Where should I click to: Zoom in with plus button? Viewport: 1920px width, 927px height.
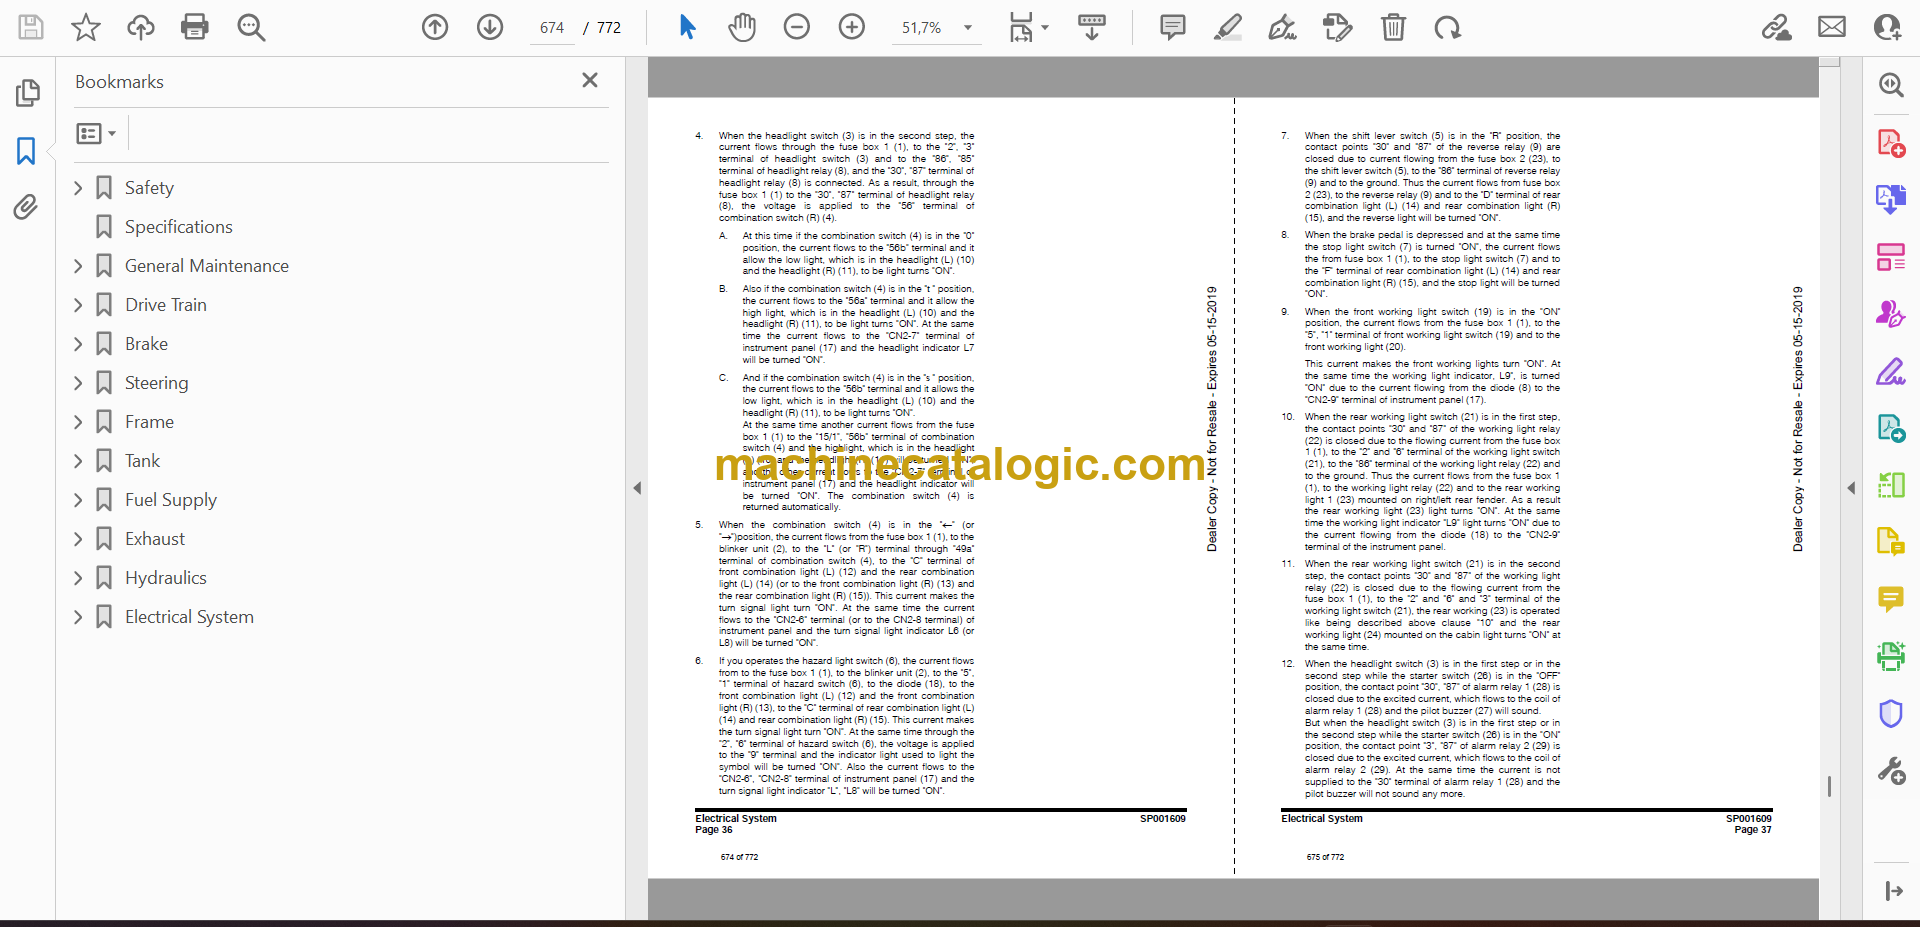(x=852, y=27)
